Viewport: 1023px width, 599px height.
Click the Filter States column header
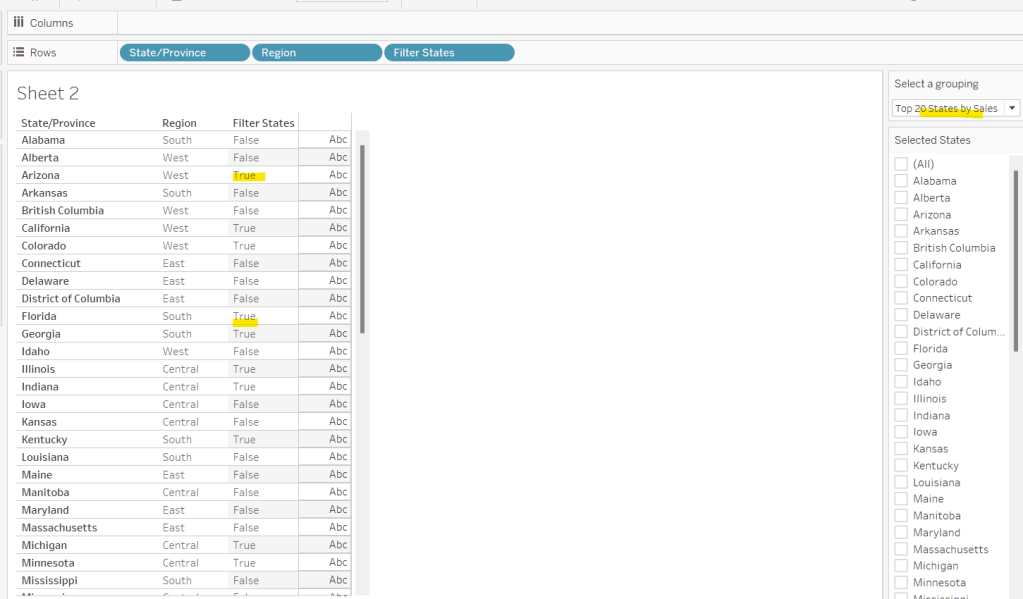point(263,123)
